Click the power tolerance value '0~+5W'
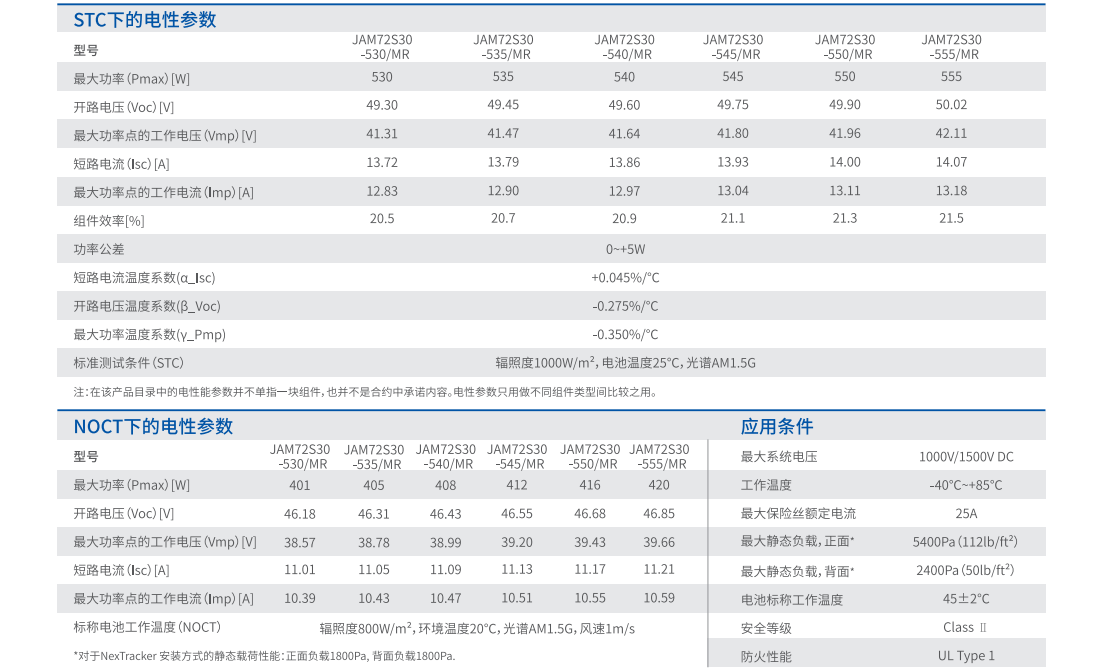1104x672 pixels. click(625, 249)
